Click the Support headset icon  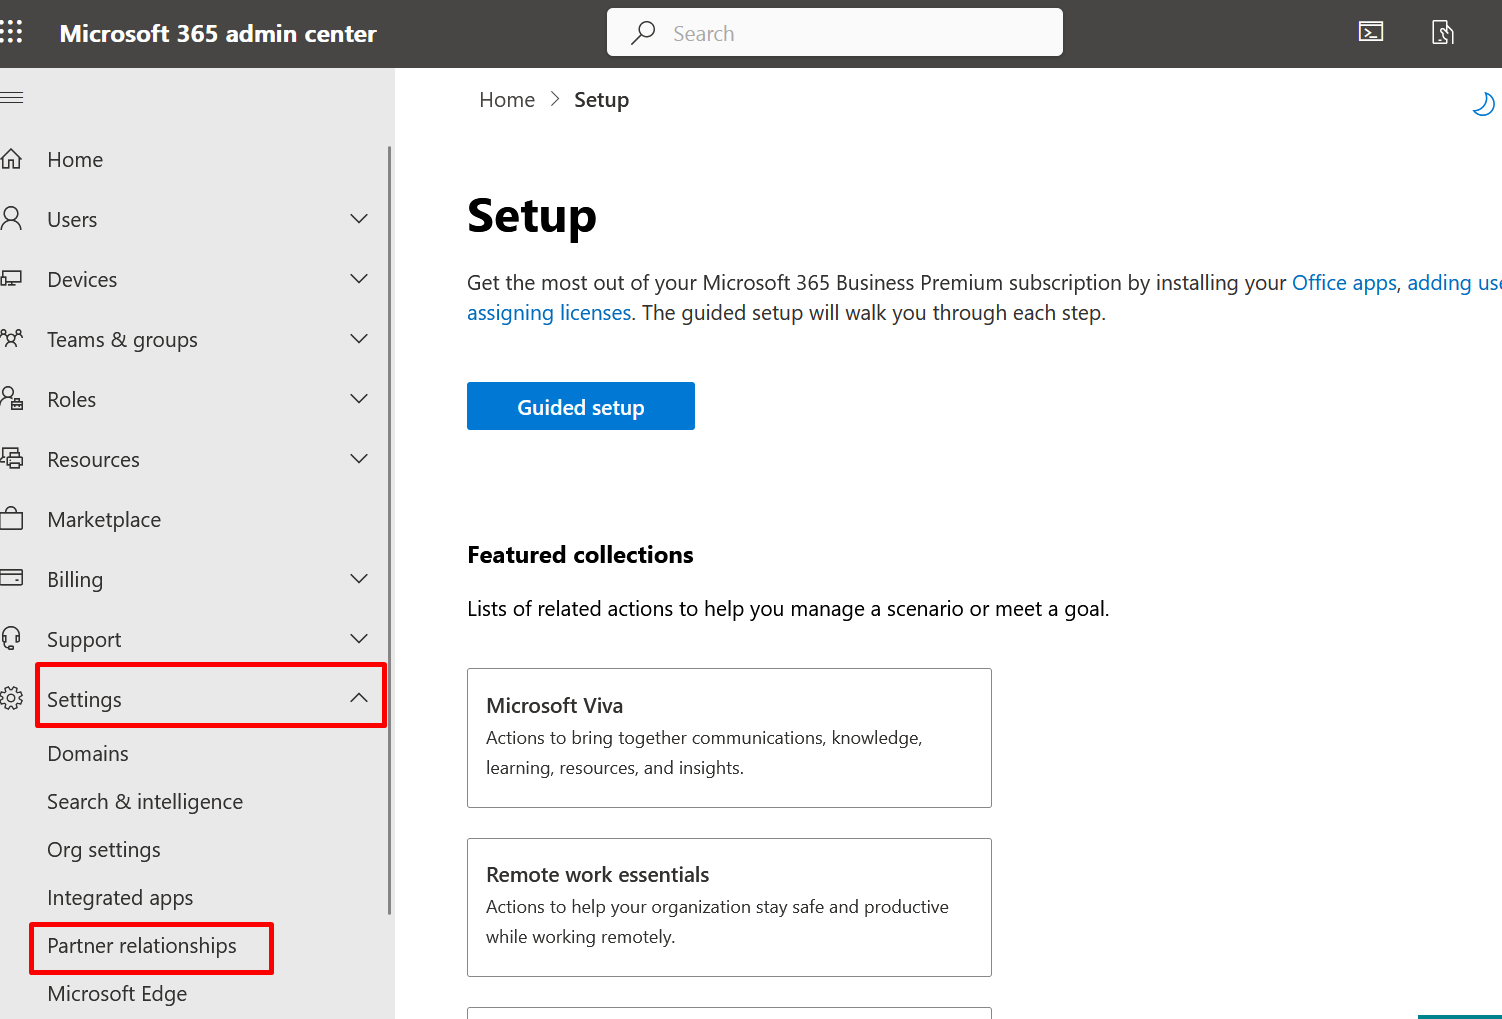[11, 638]
